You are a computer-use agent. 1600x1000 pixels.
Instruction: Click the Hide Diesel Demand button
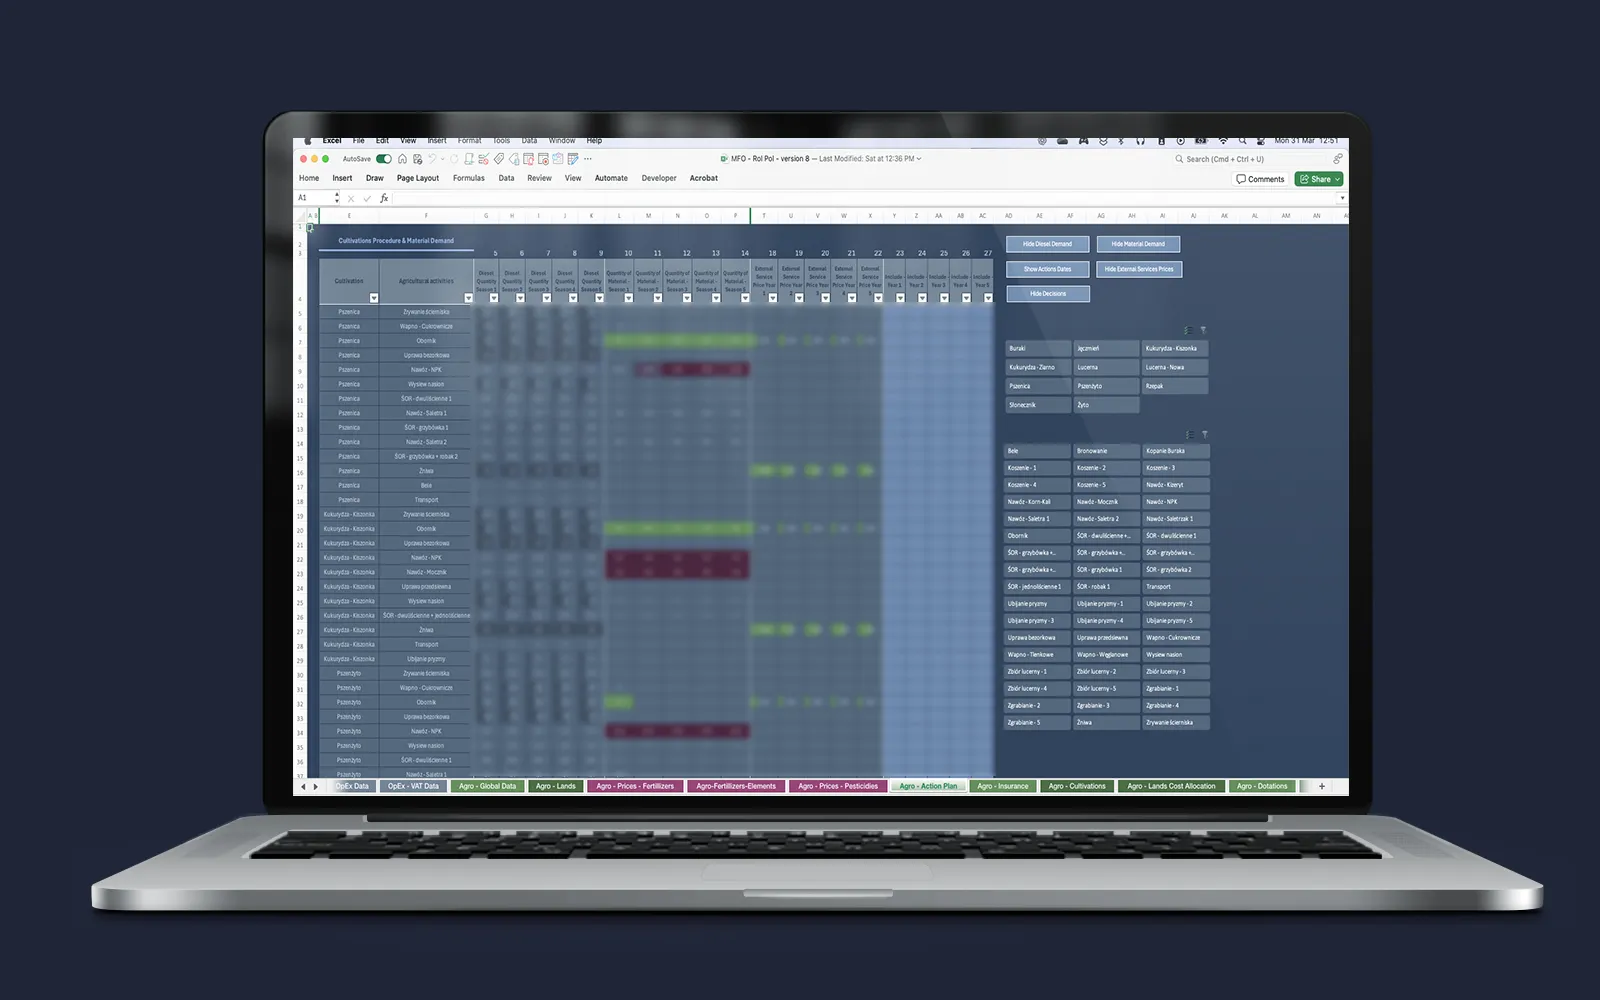[1047, 244]
